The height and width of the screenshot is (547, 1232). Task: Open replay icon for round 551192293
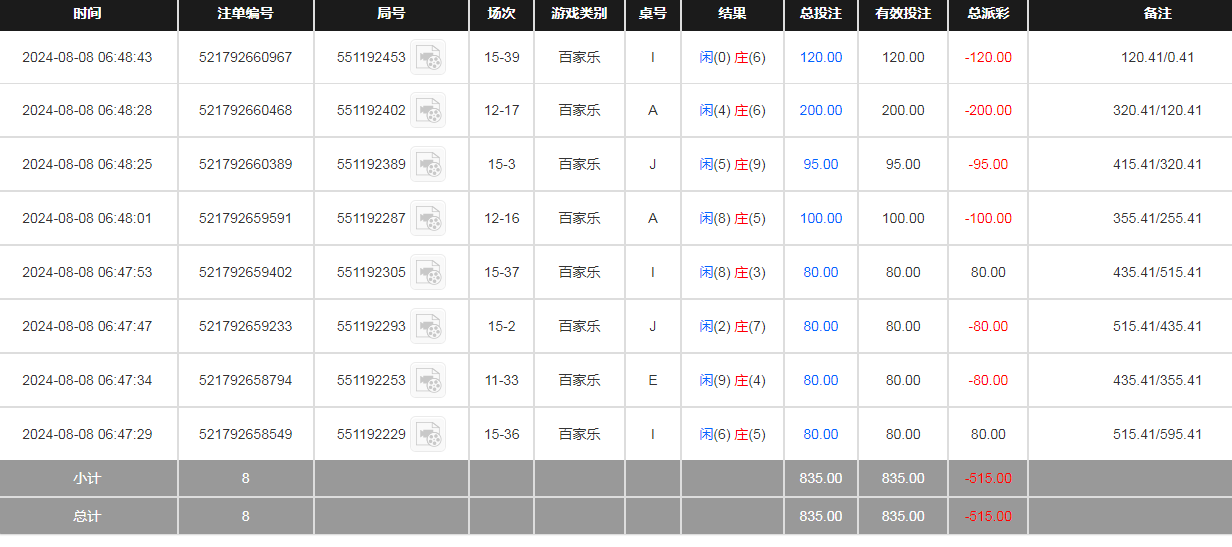pyautogui.click(x=428, y=326)
